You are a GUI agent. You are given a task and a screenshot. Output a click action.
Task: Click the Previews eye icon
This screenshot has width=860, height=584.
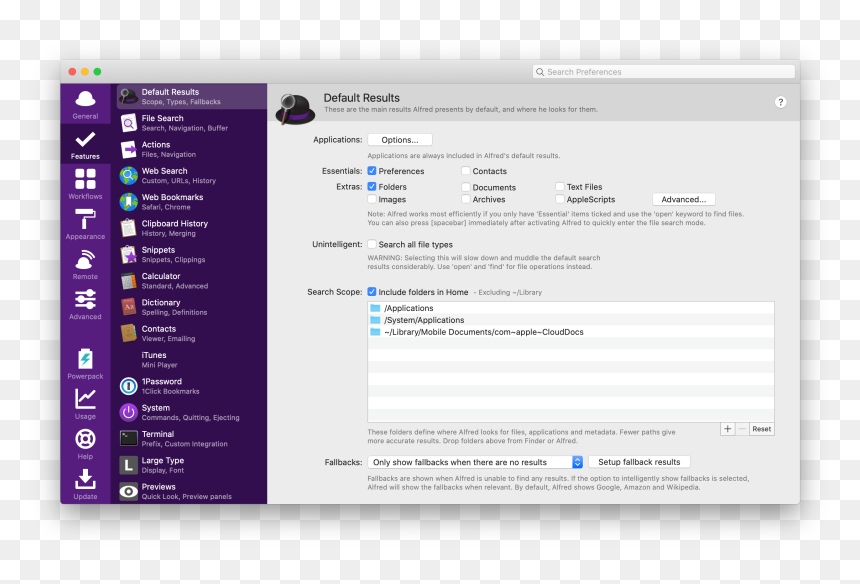coord(128,491)
